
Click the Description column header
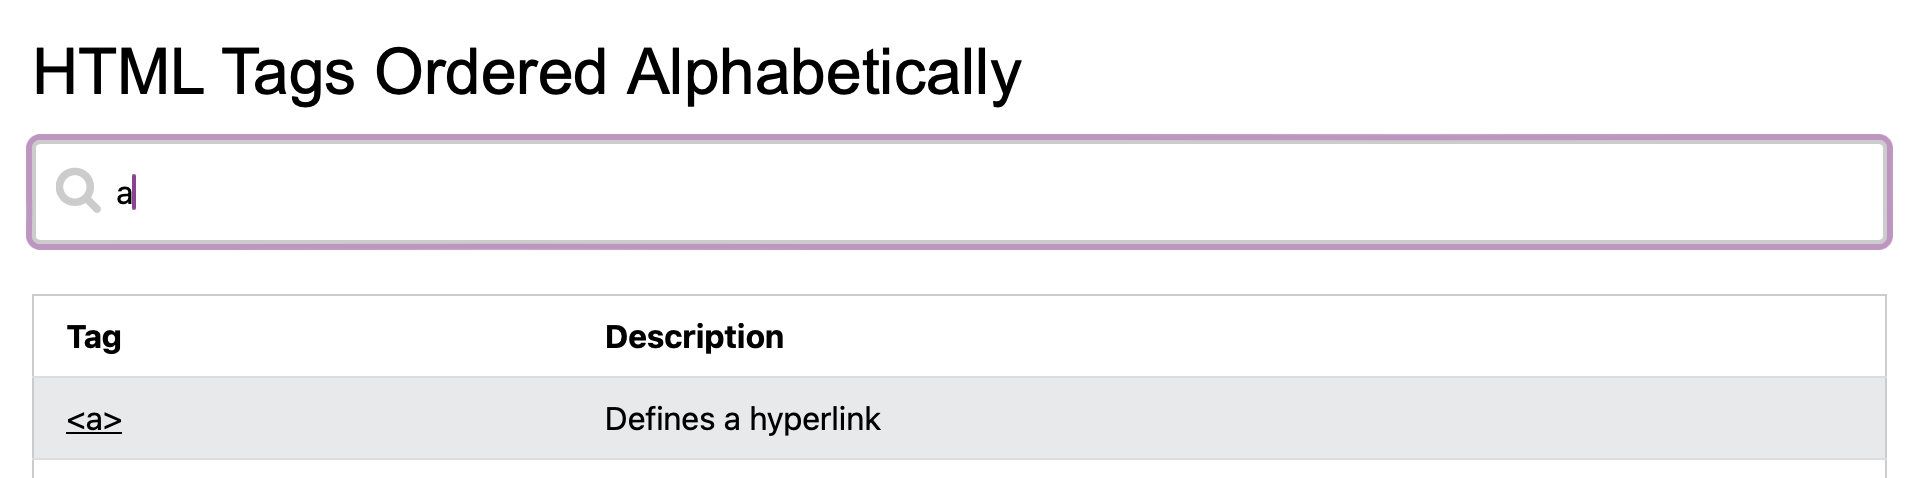pyautogui.click(x=694, y=337)
